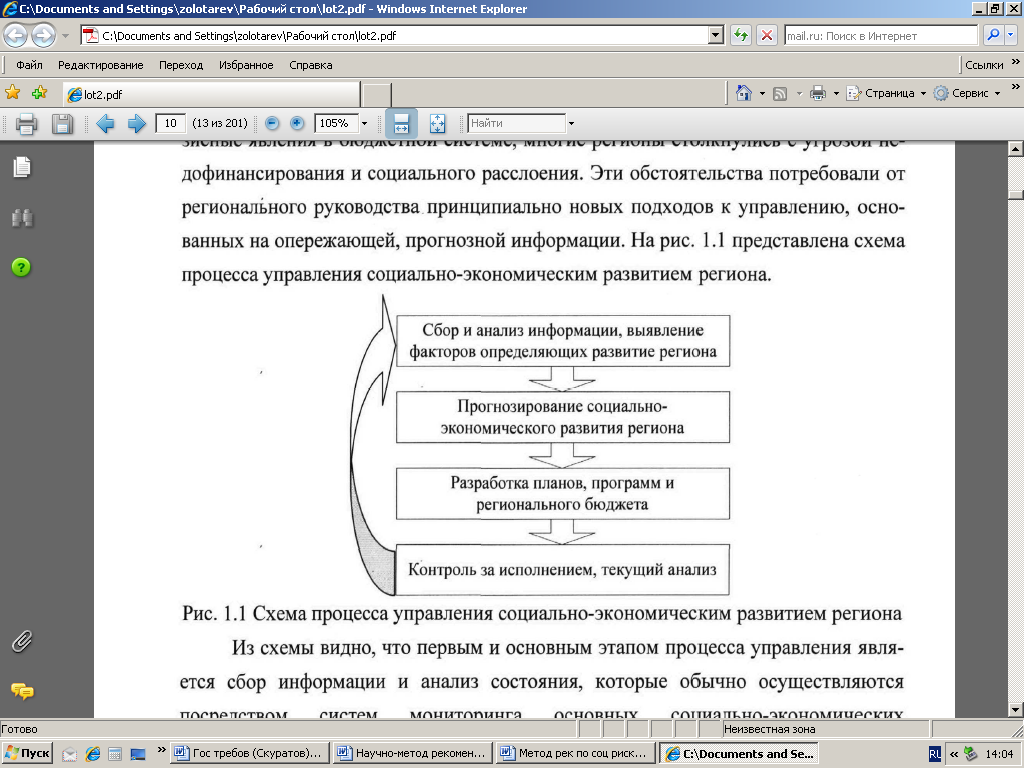Open the Файл menu
1024x768 pixels.
point(29,65)
